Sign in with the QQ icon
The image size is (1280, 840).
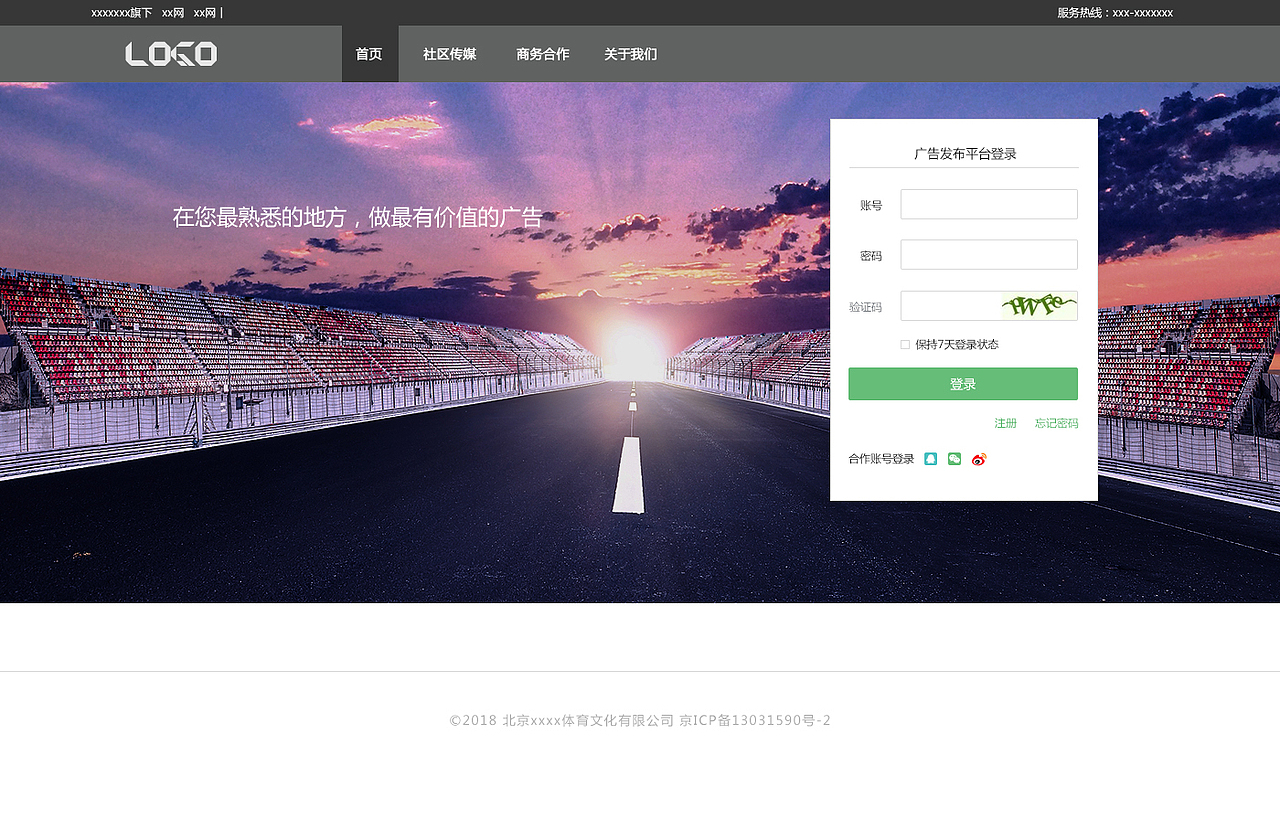pos(930,458)
